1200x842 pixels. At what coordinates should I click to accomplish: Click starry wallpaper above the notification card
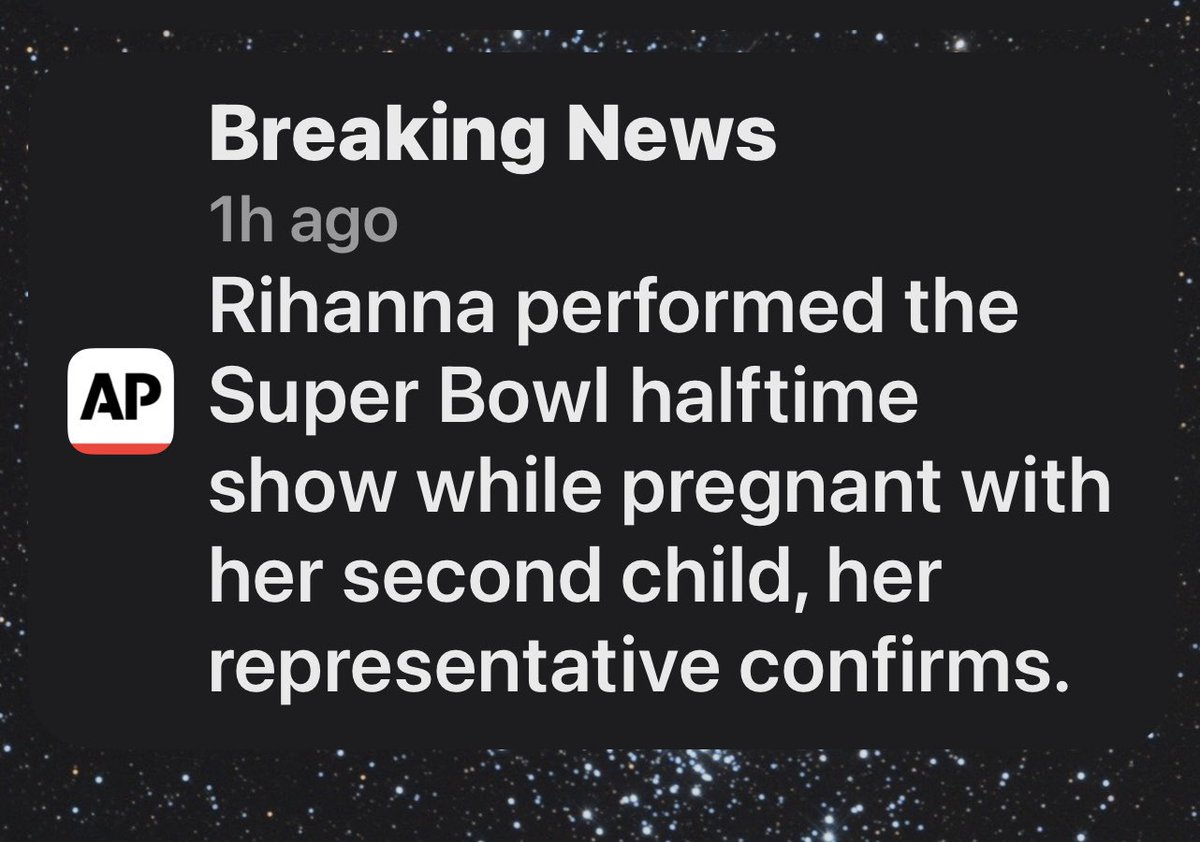600,25
